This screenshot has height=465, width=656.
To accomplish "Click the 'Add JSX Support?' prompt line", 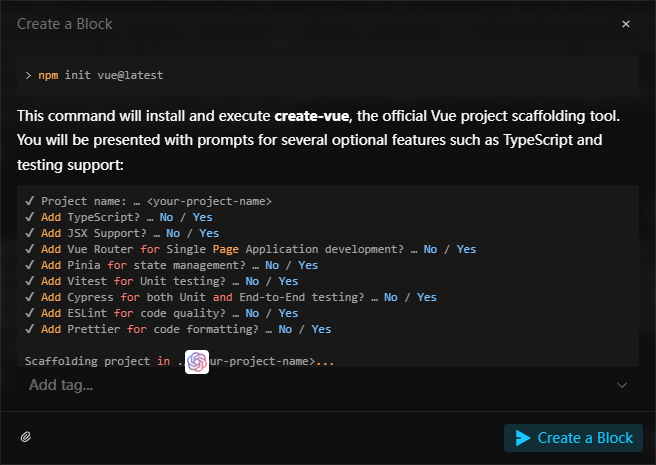I will (x=122, y=233).
